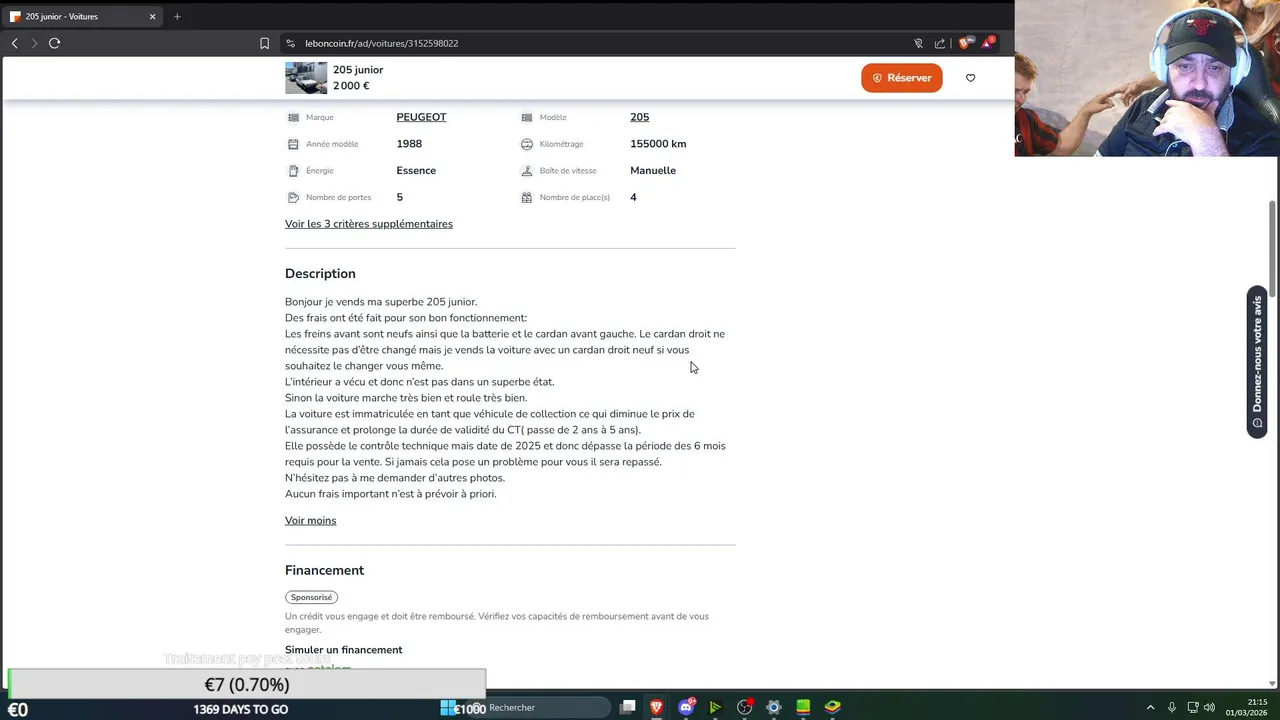Open Brave browser from taskbar
The image size is (1280, 720).
pos(657,707)
